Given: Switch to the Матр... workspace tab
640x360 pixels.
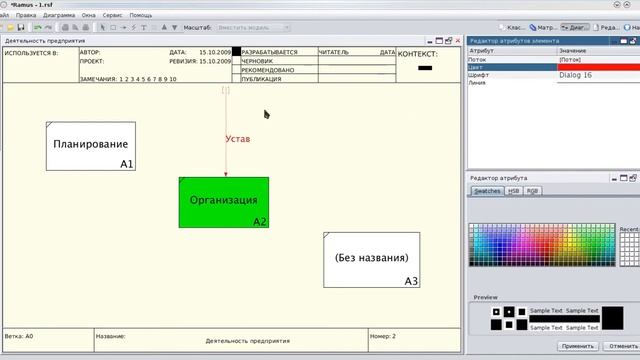Looking at the screenshot, I should click(543, 27).
